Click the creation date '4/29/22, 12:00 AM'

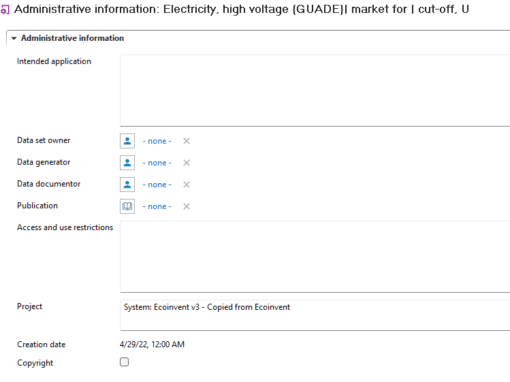tap(152, 344)
